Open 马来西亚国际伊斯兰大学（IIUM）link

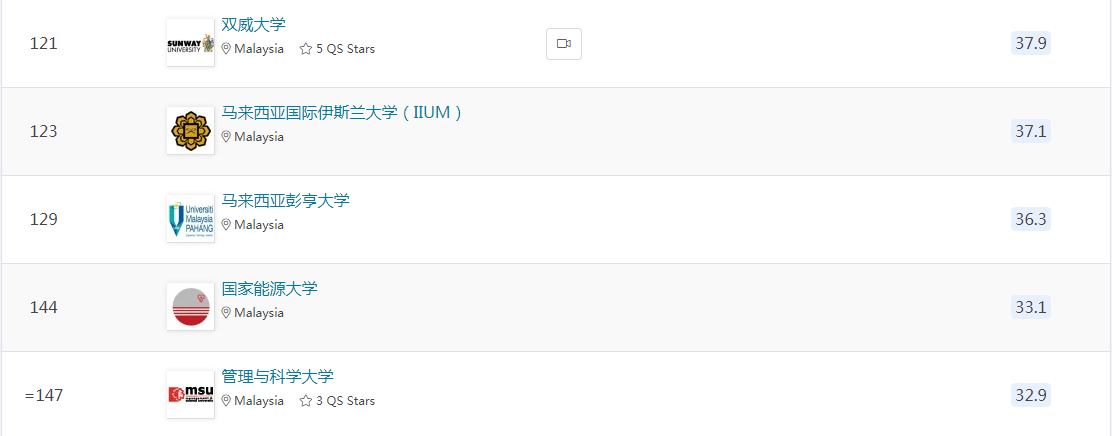coord(343,113)
